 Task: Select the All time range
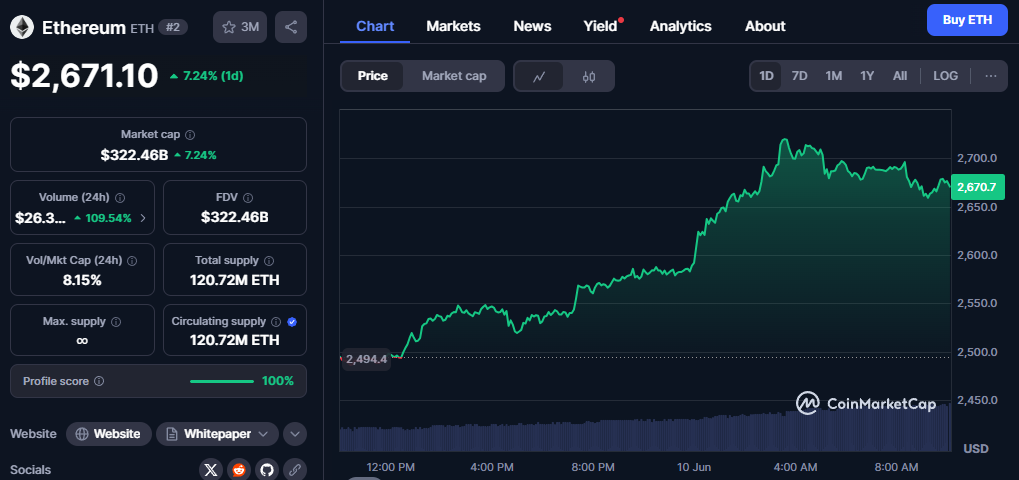(x=899, y=76)
